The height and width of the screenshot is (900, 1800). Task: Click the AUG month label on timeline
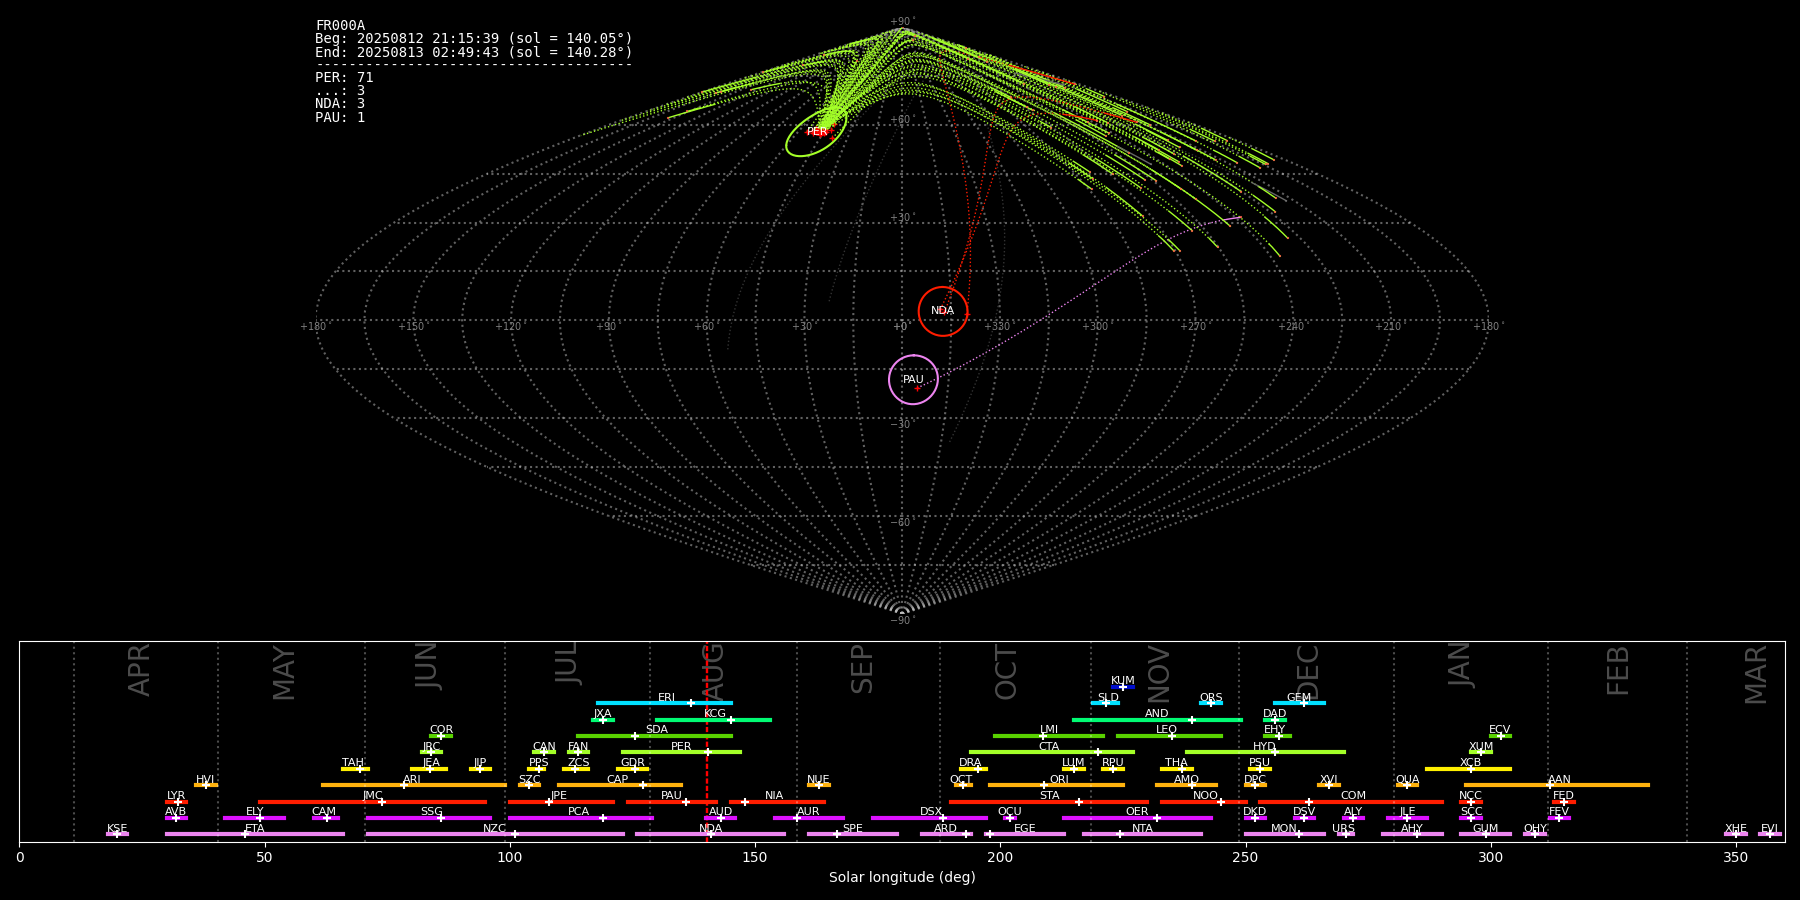713,673
